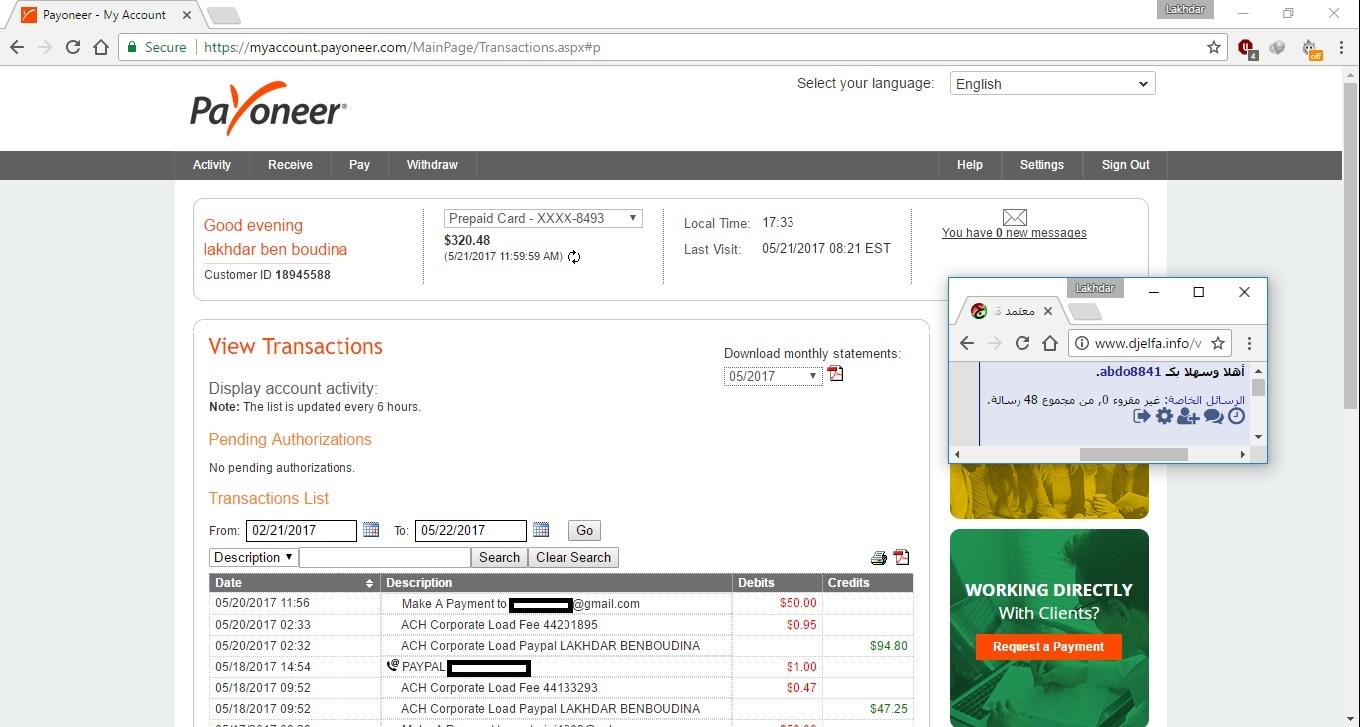The height and width of the screenshot is (727, 1360).
Task: Go back in the djelfa.info window
Action: [966, 343]
